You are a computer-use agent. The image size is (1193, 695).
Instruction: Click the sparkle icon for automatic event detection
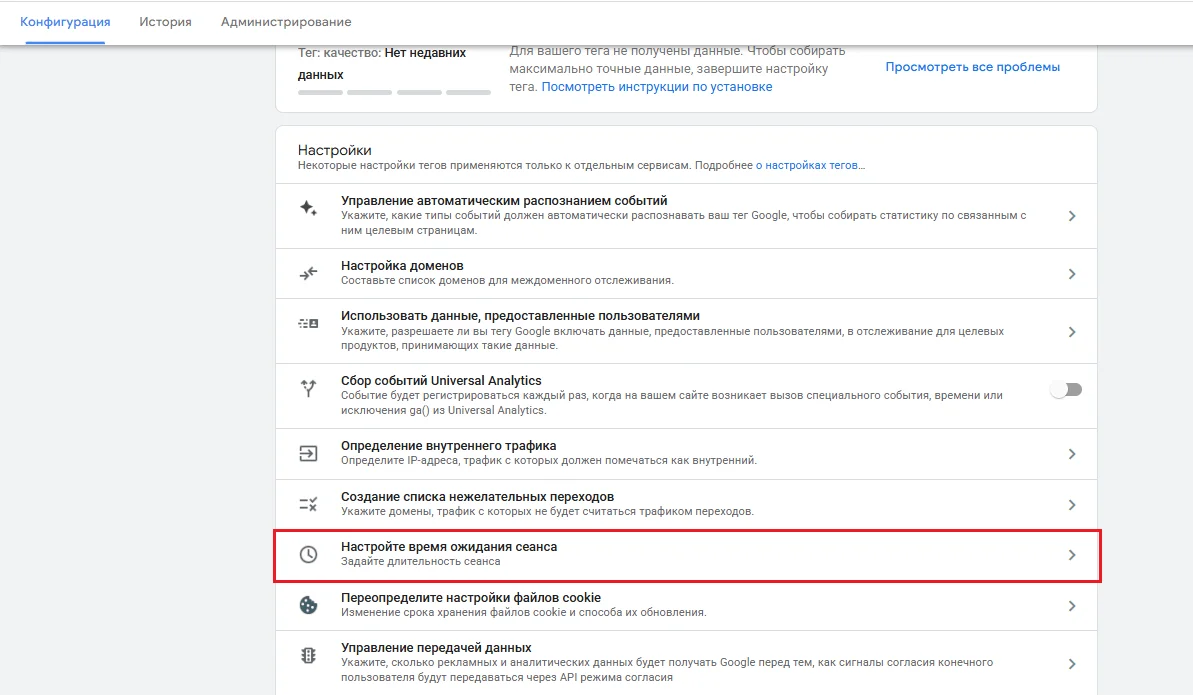(x=308, y=208)
